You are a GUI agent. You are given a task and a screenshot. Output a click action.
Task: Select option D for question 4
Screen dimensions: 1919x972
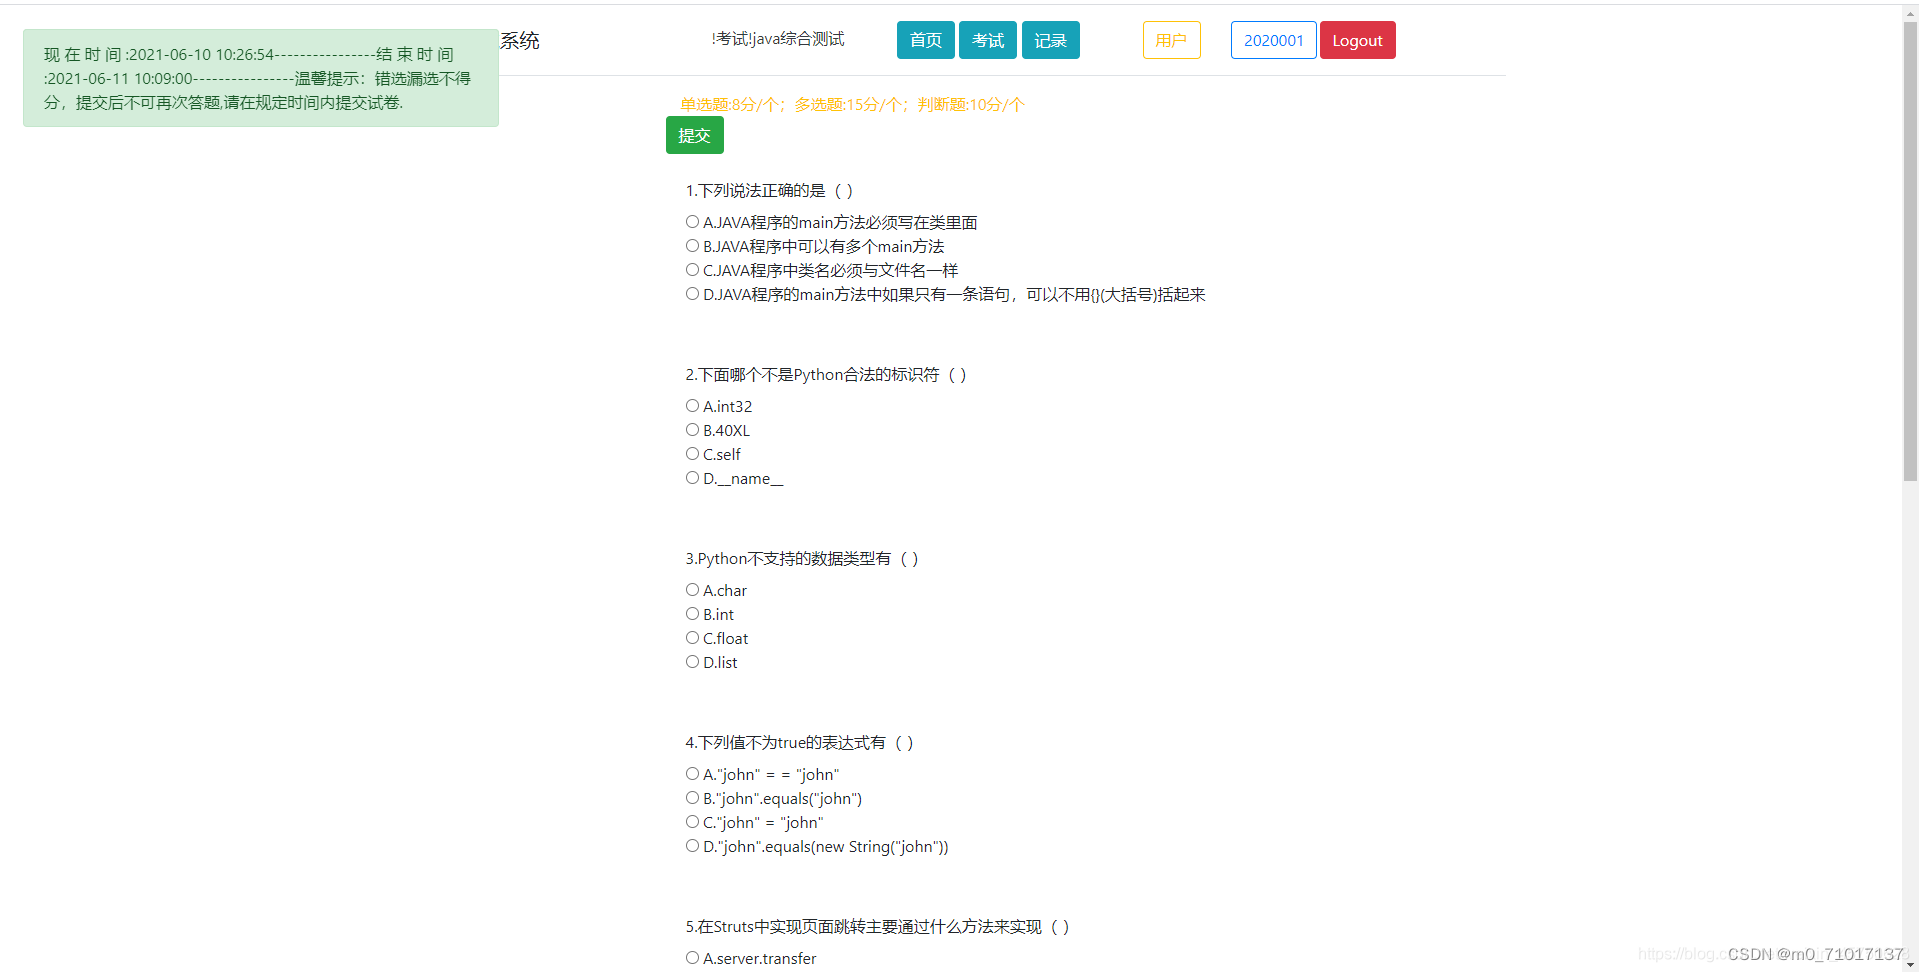click(692, 845)
